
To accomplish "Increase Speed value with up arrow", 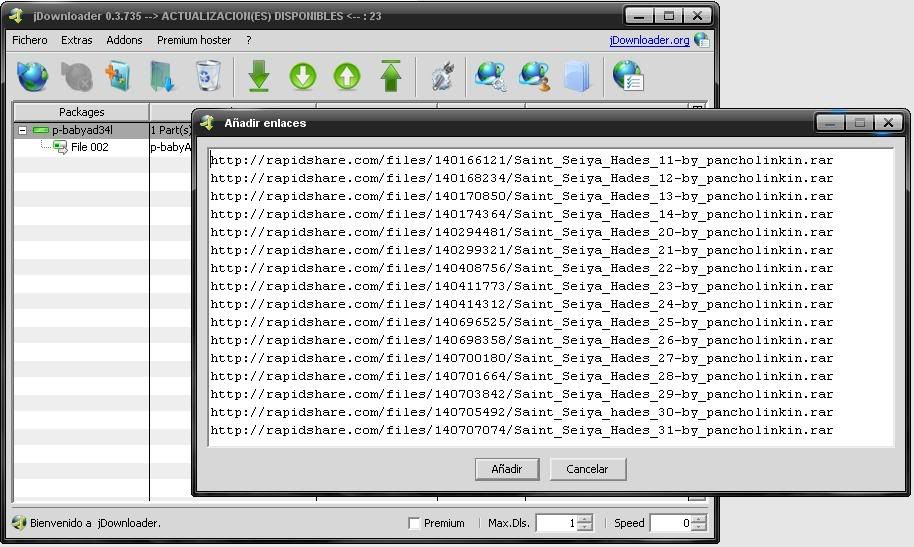I will (700, 518).
